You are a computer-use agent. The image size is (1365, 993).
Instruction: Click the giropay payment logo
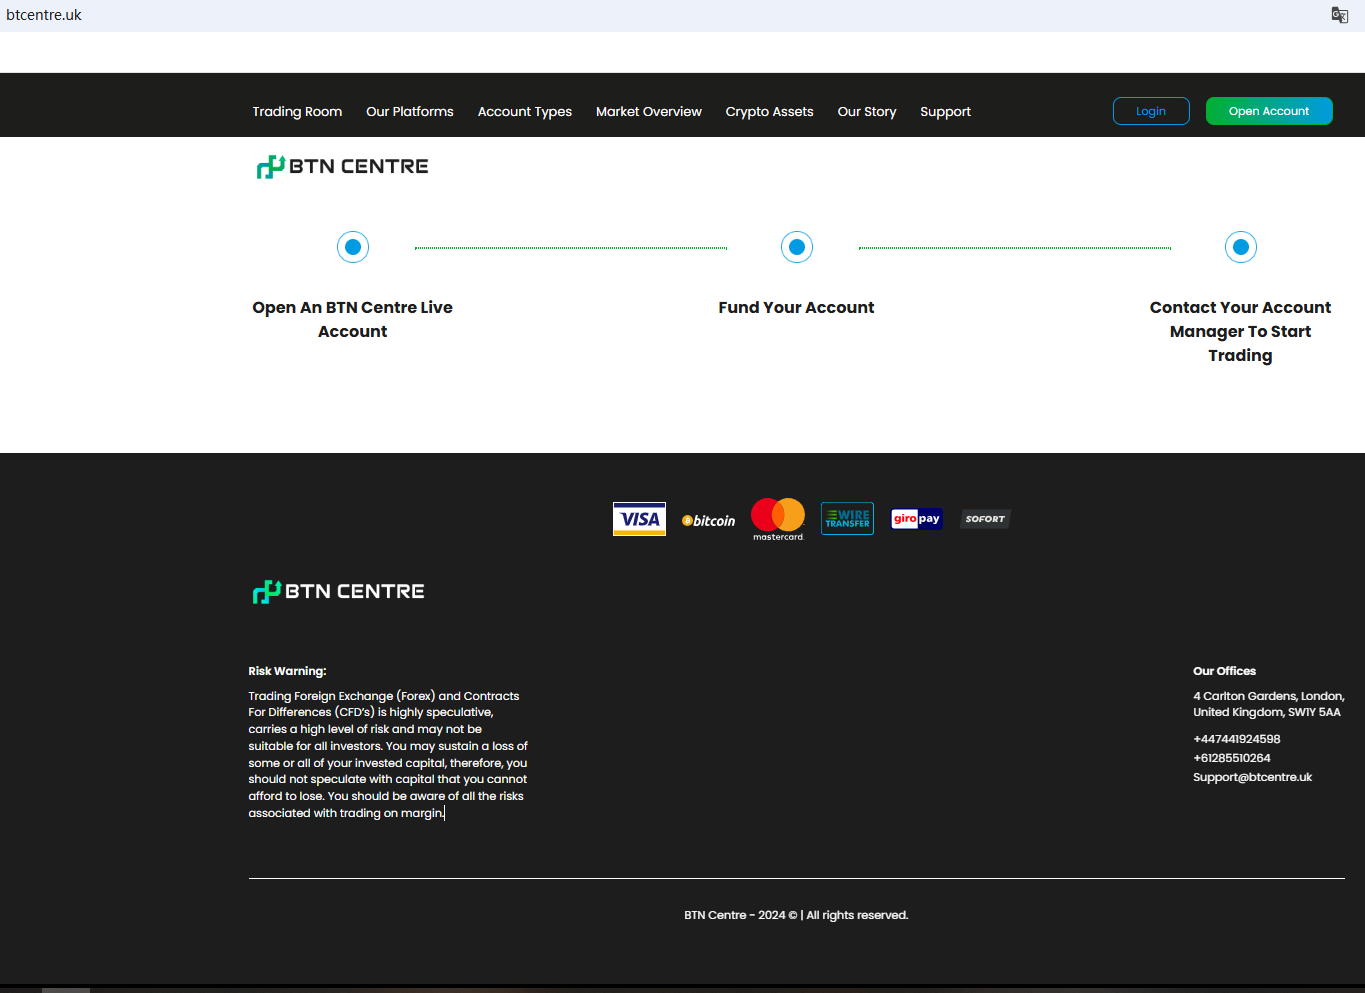(916, 519)
